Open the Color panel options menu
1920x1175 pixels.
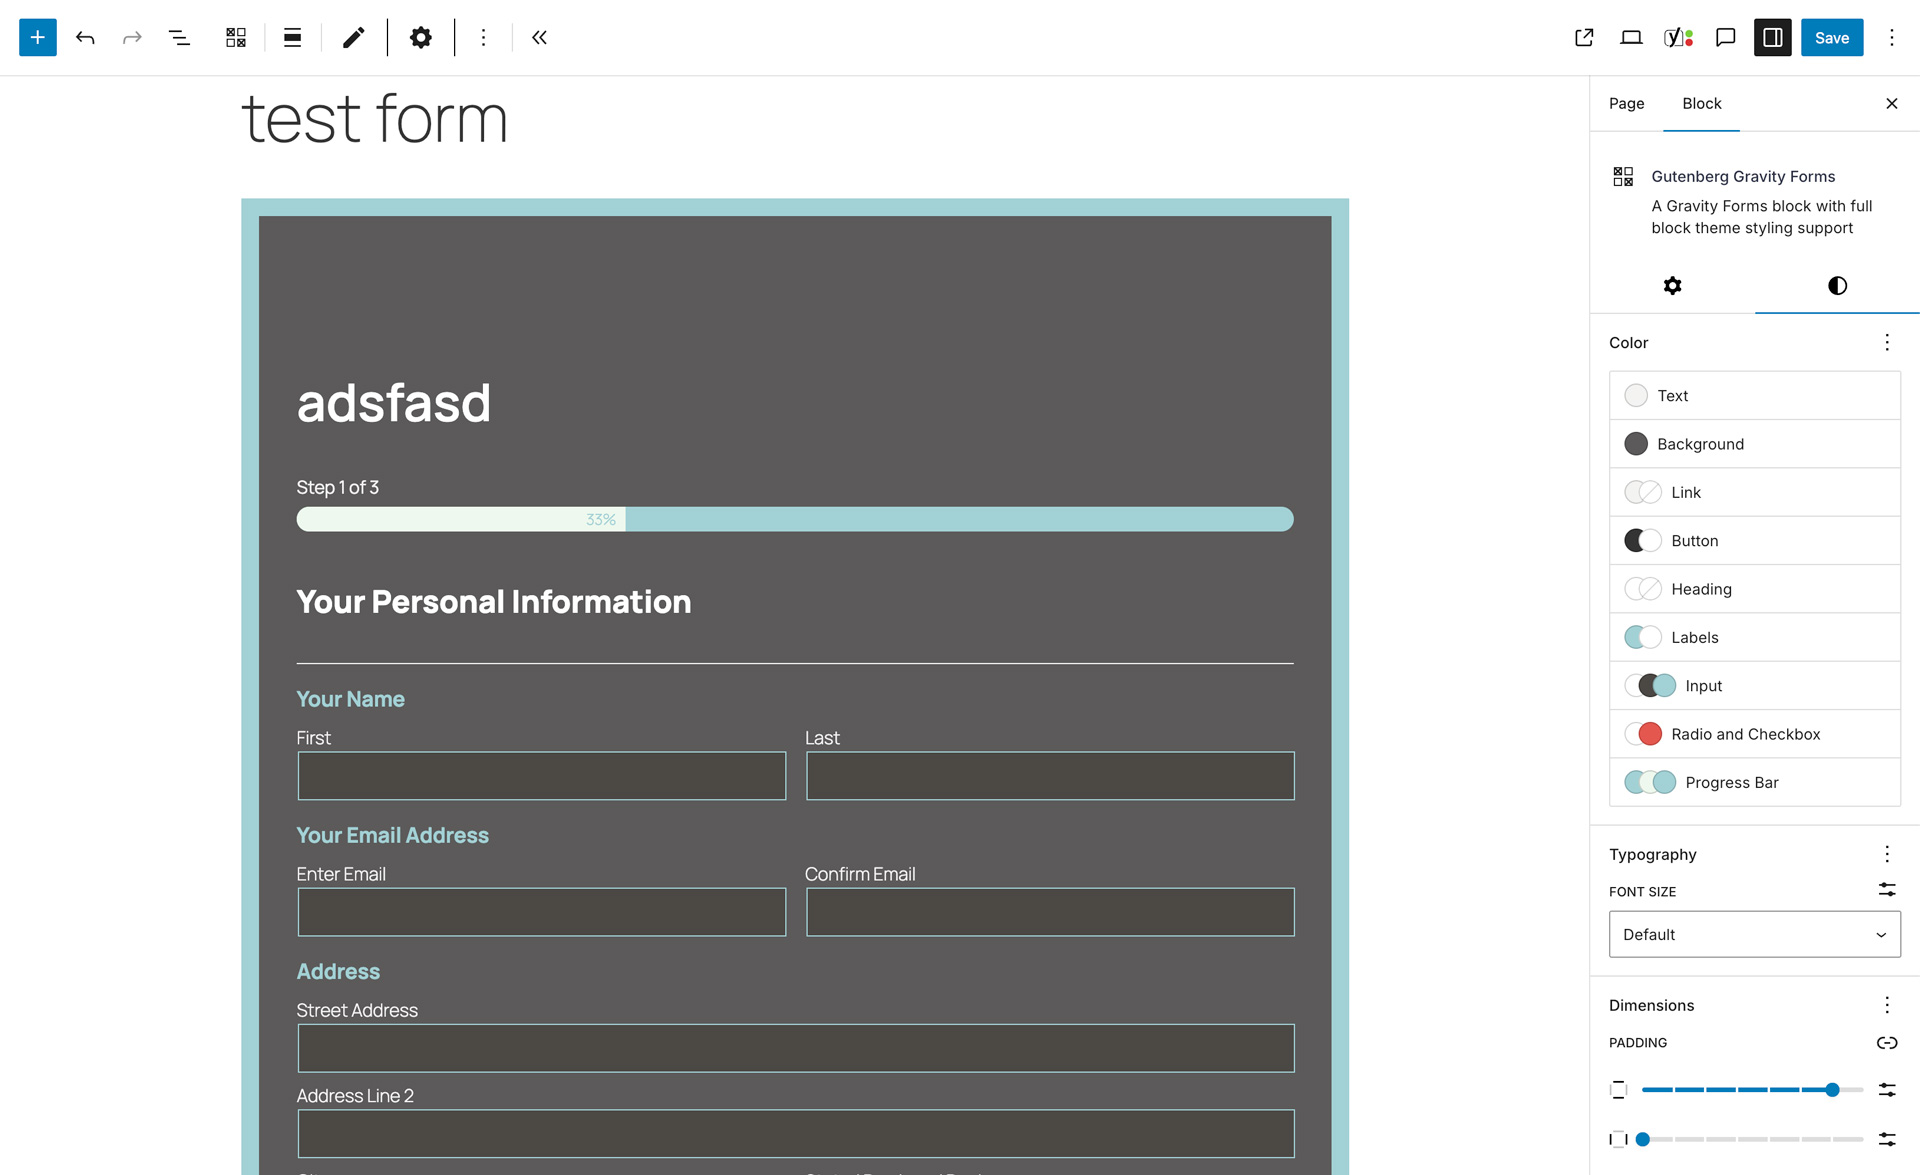[x=1887, y=342]
